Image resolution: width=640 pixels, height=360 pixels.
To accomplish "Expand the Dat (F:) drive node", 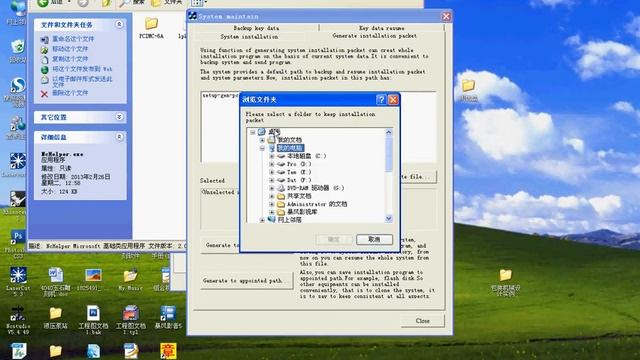I will (272, 180).
